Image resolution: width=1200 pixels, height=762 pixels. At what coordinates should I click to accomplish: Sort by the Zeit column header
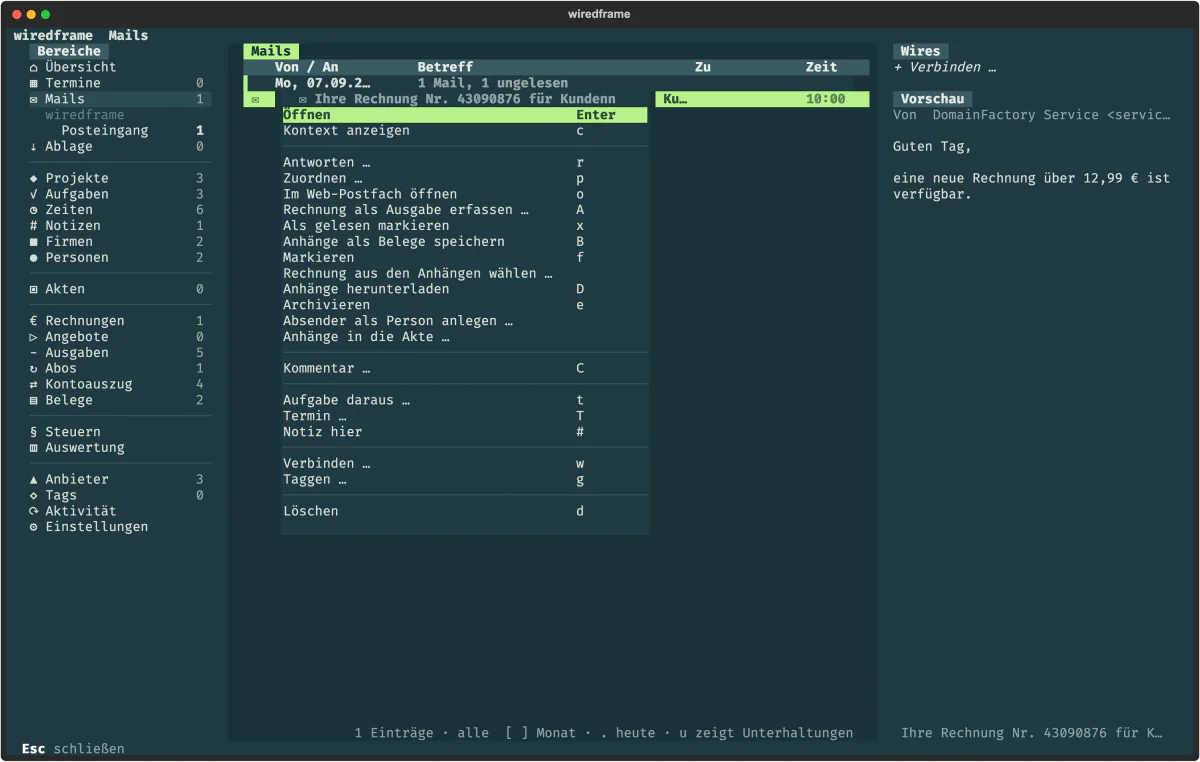tap(822, 67)
